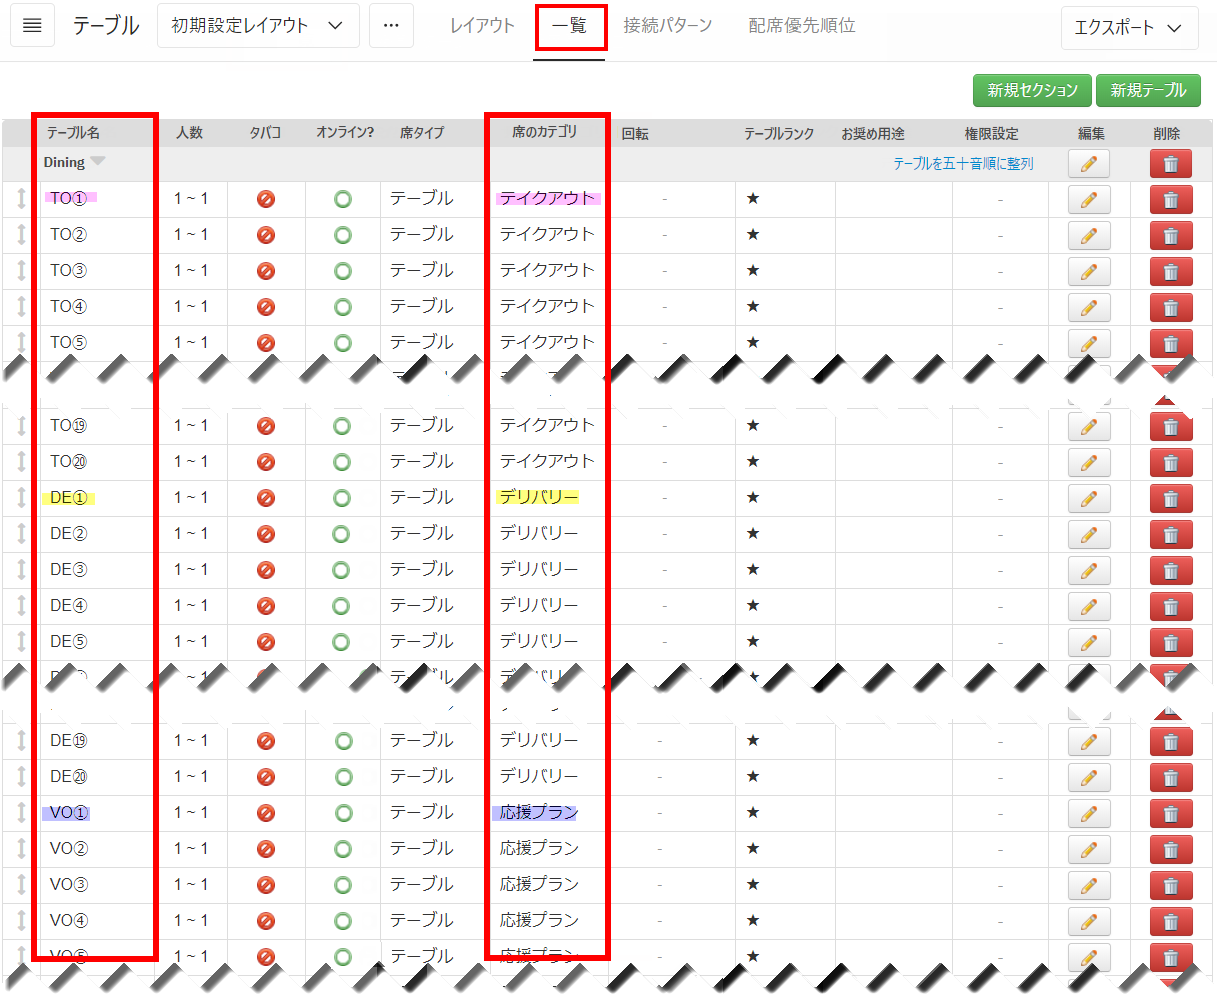This screenshot has width=1217, height=994.
Task: Toggle the online circle for VO②
Action: click(343, 849)
